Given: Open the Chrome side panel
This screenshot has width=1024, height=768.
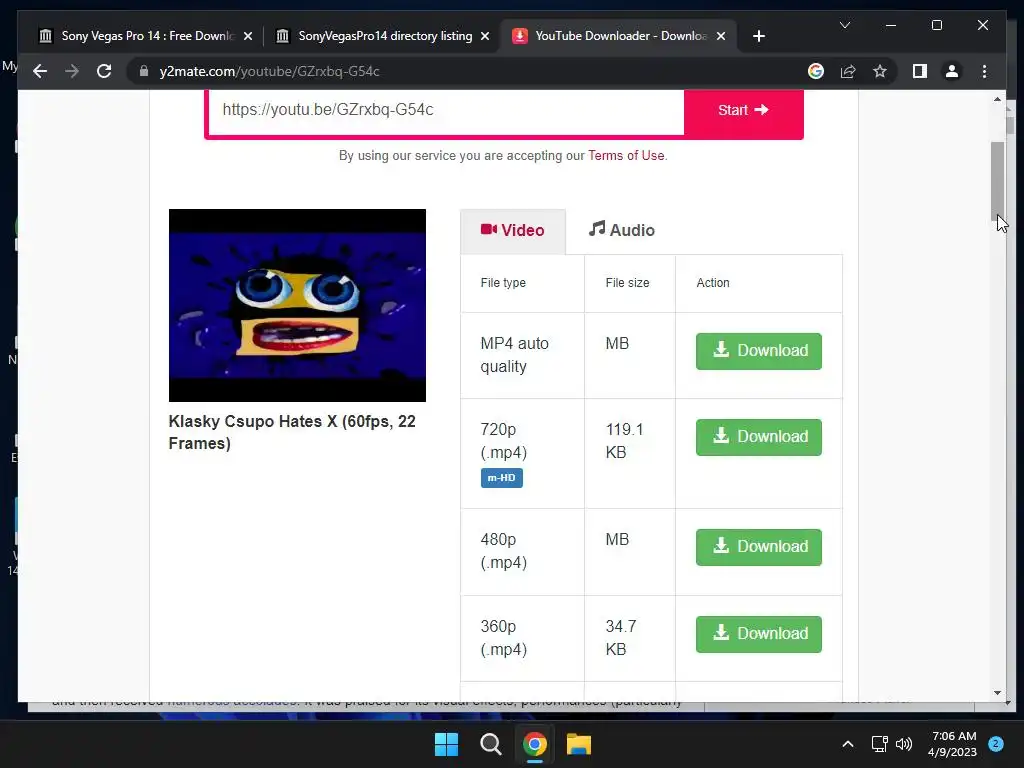Looking at the screenshot, I should point(920,71).
